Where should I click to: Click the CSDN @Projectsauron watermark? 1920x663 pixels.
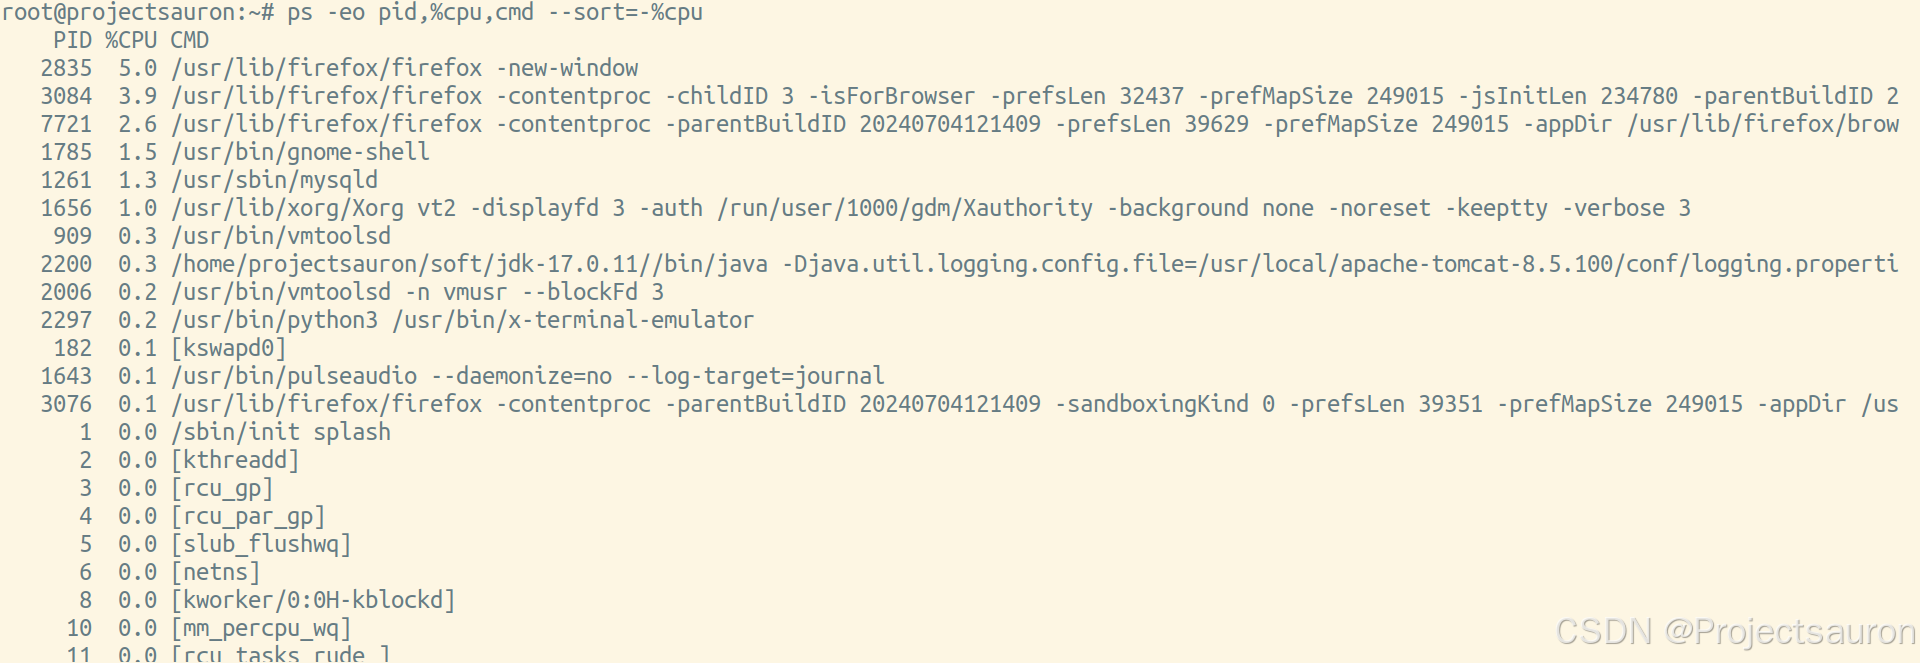click(1735, 631)
